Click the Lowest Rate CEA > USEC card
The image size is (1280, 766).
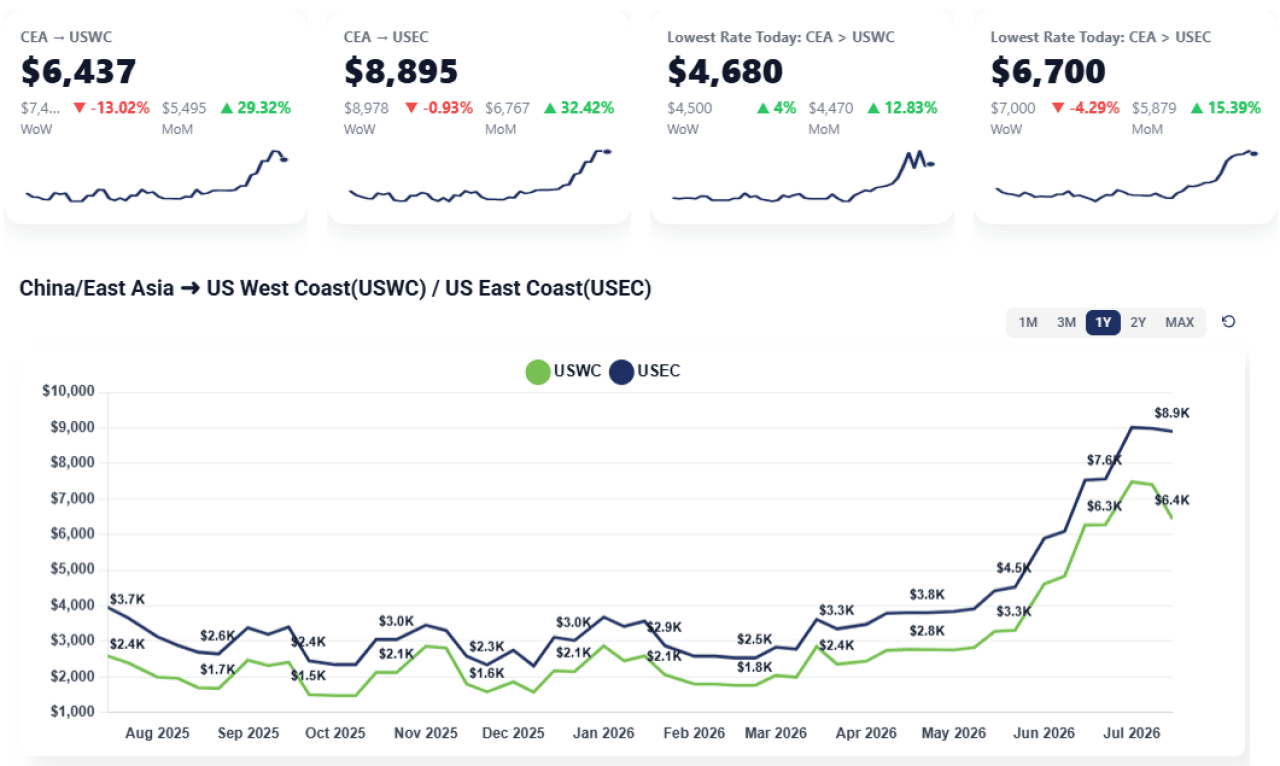(x=1125, y=118)
